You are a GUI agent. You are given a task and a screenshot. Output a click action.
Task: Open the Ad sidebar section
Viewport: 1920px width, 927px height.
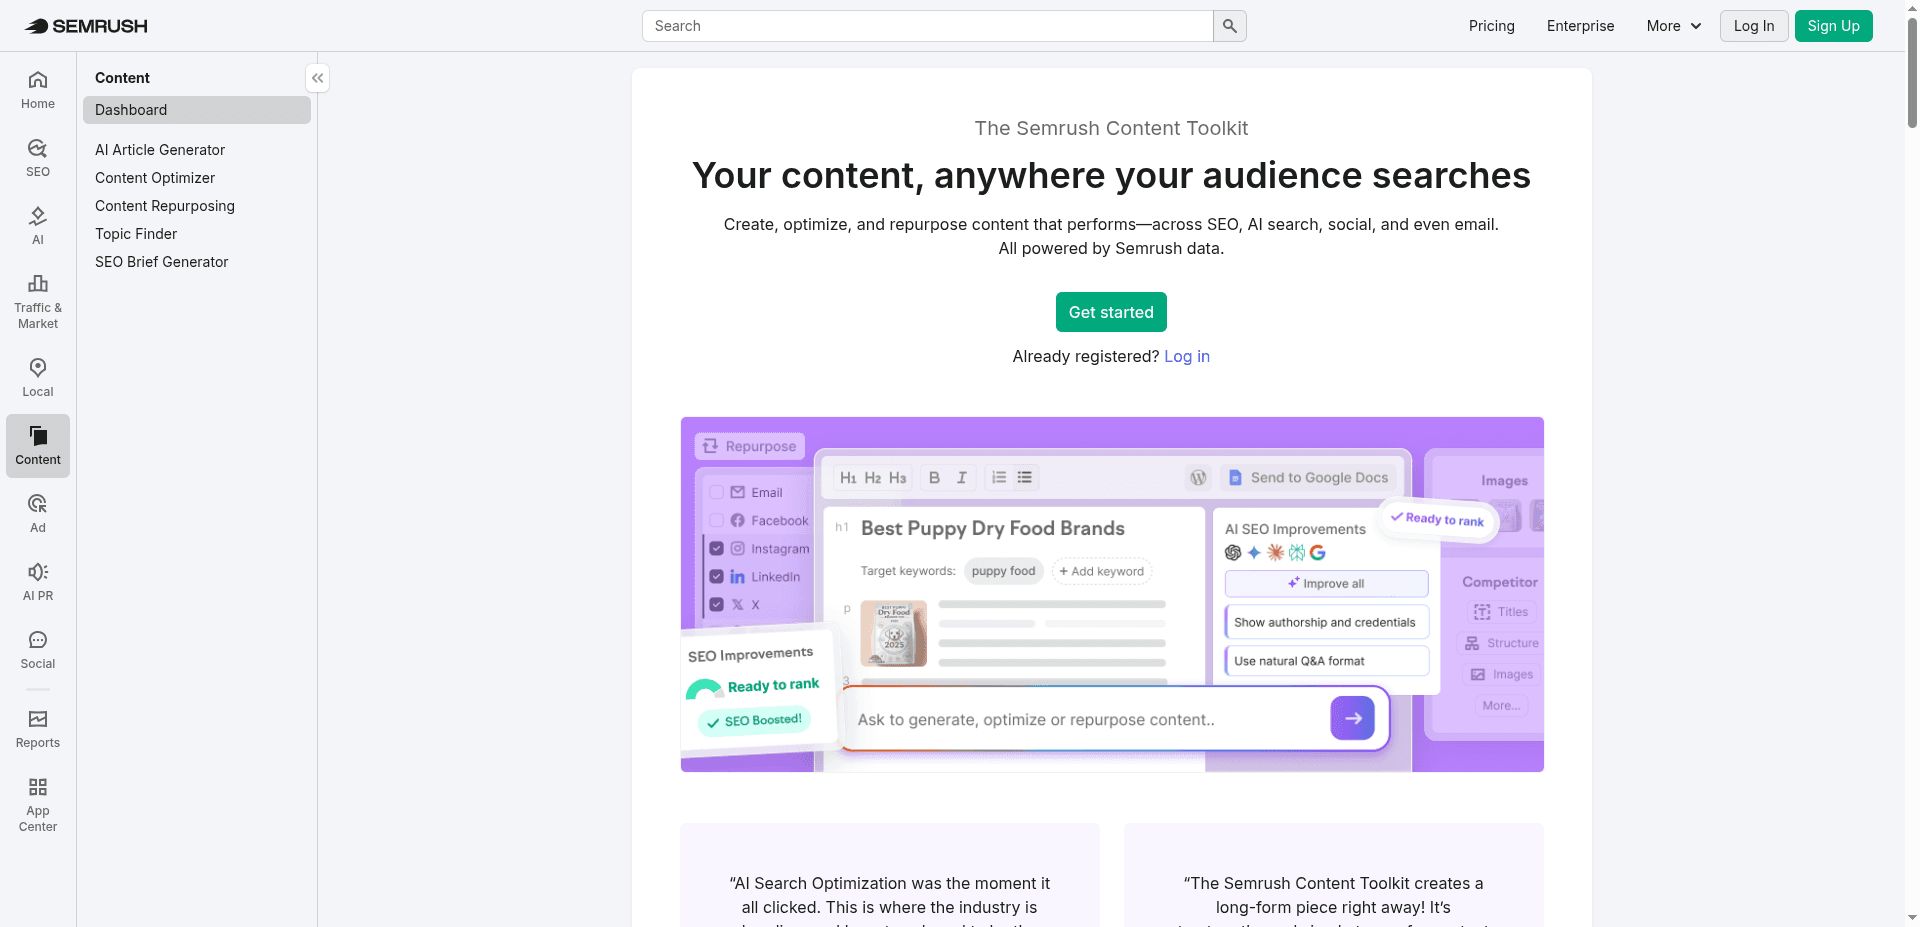click(38, 514)
